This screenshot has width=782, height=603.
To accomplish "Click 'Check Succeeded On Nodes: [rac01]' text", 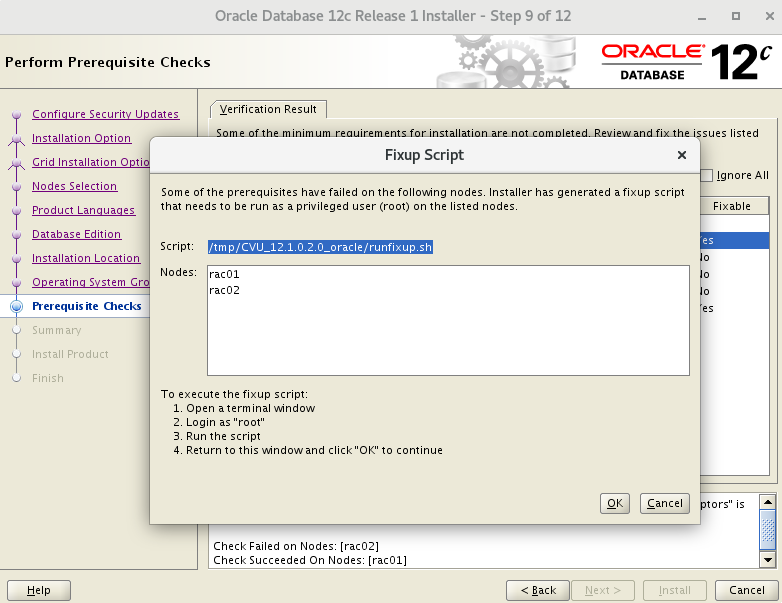I will click(310, 560).
